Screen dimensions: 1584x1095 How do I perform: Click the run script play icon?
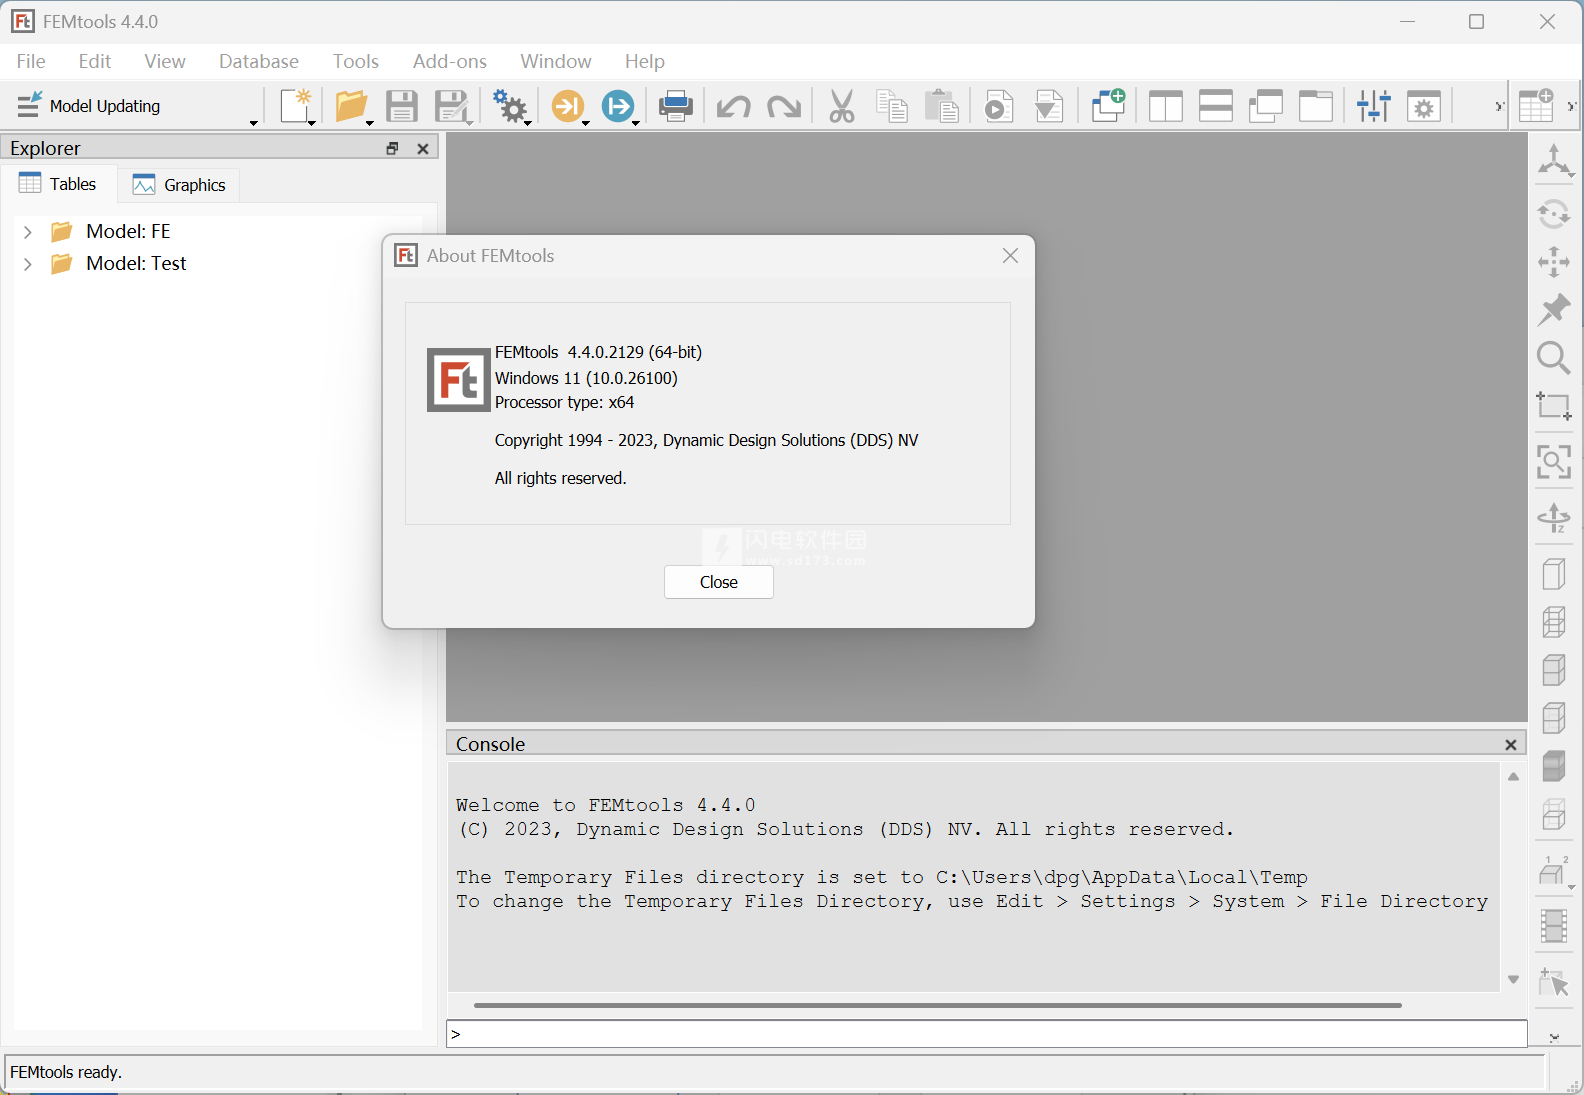998,106
